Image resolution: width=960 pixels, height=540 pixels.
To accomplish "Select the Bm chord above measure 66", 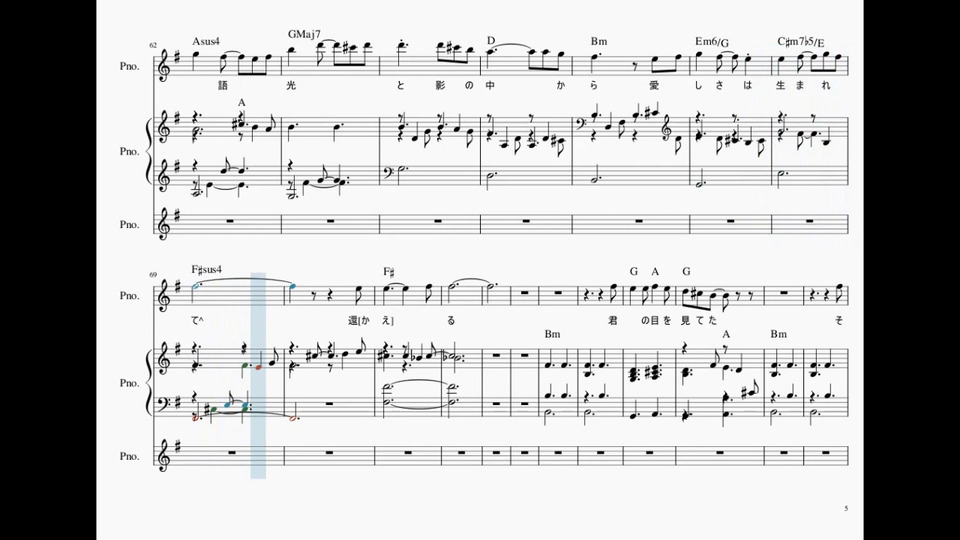I will [x=599, y=42].
